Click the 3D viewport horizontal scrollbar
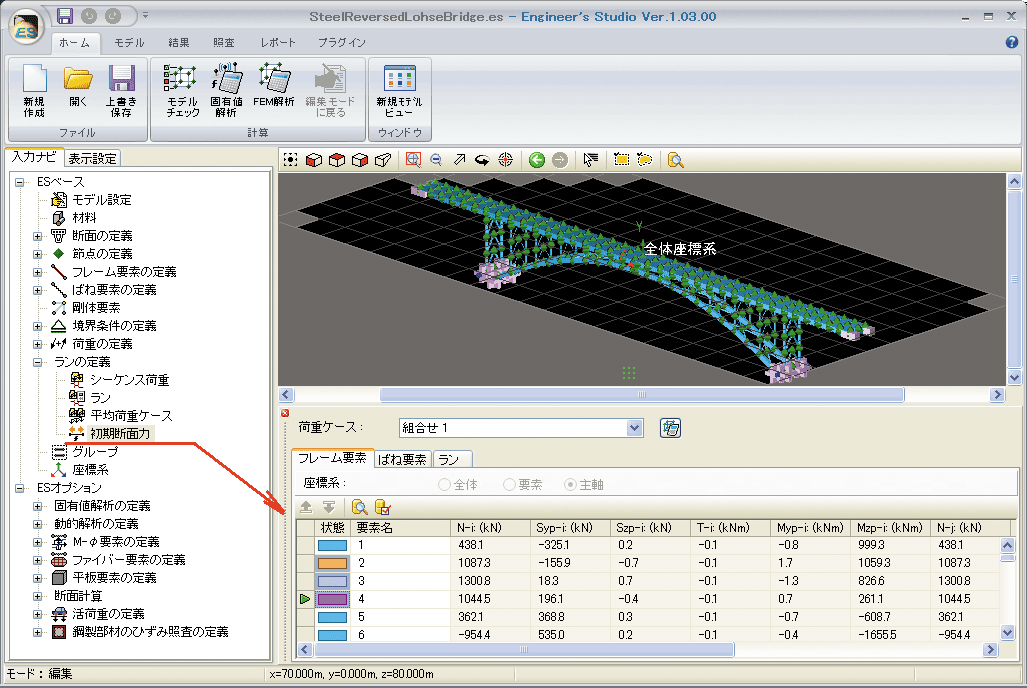The height and width of the screenshot is (688, 1027). tap(641, 394)
